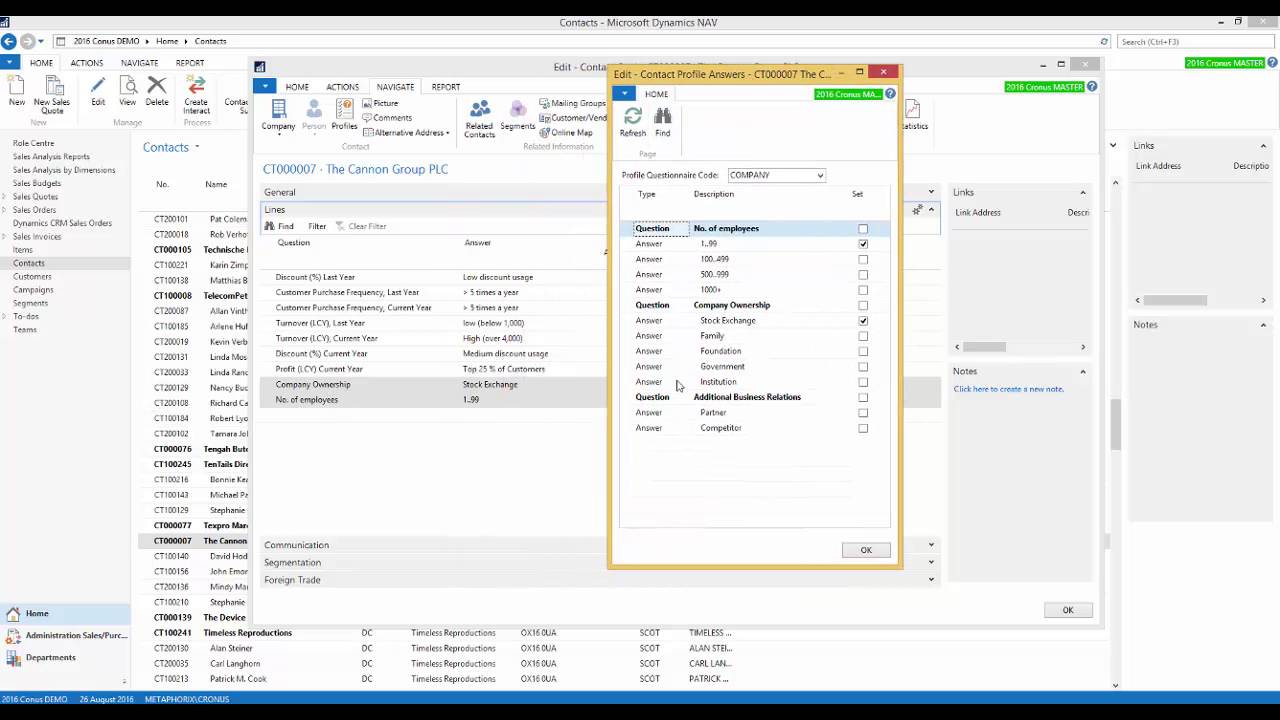The width and height of the screenshot is (1280, 720).
Task: Check the Government answer checkbox
Action: pos(863,367)
